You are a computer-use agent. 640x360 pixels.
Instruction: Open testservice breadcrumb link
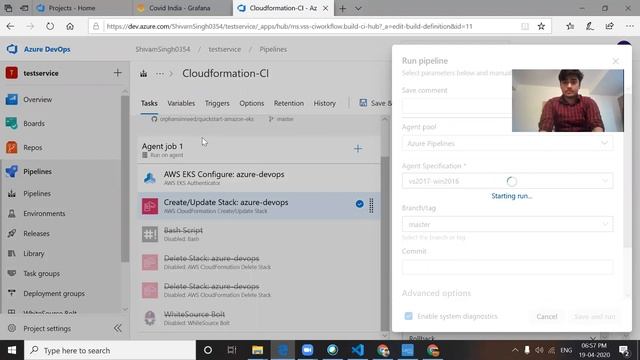(224, 49)
